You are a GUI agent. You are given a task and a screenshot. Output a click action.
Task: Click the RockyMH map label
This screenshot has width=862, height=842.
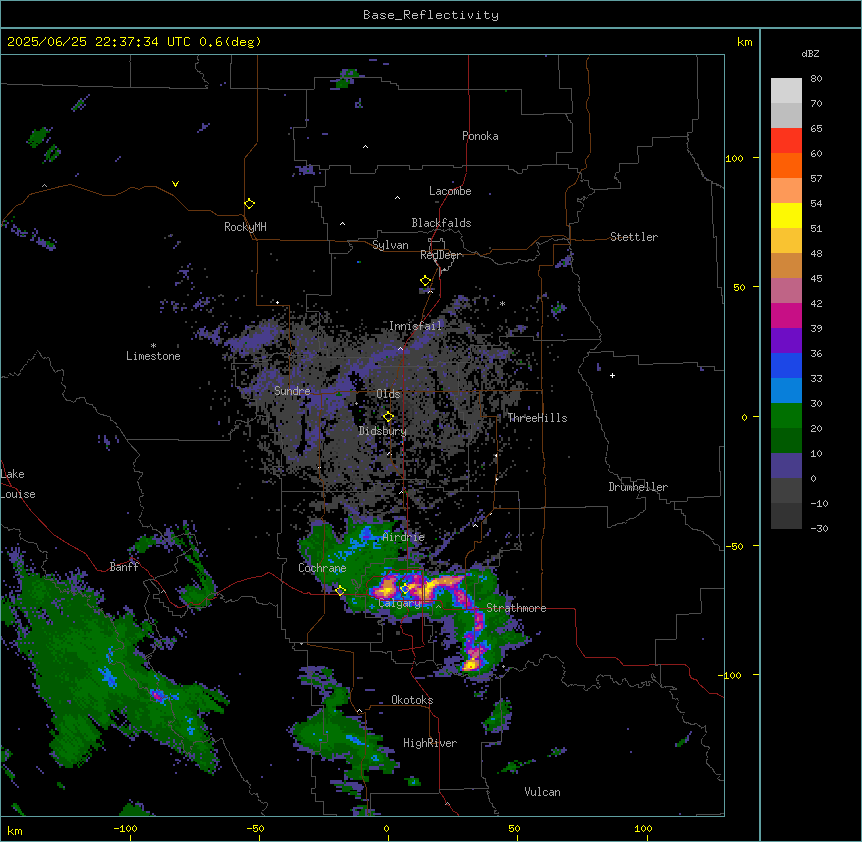pos(245,227)
